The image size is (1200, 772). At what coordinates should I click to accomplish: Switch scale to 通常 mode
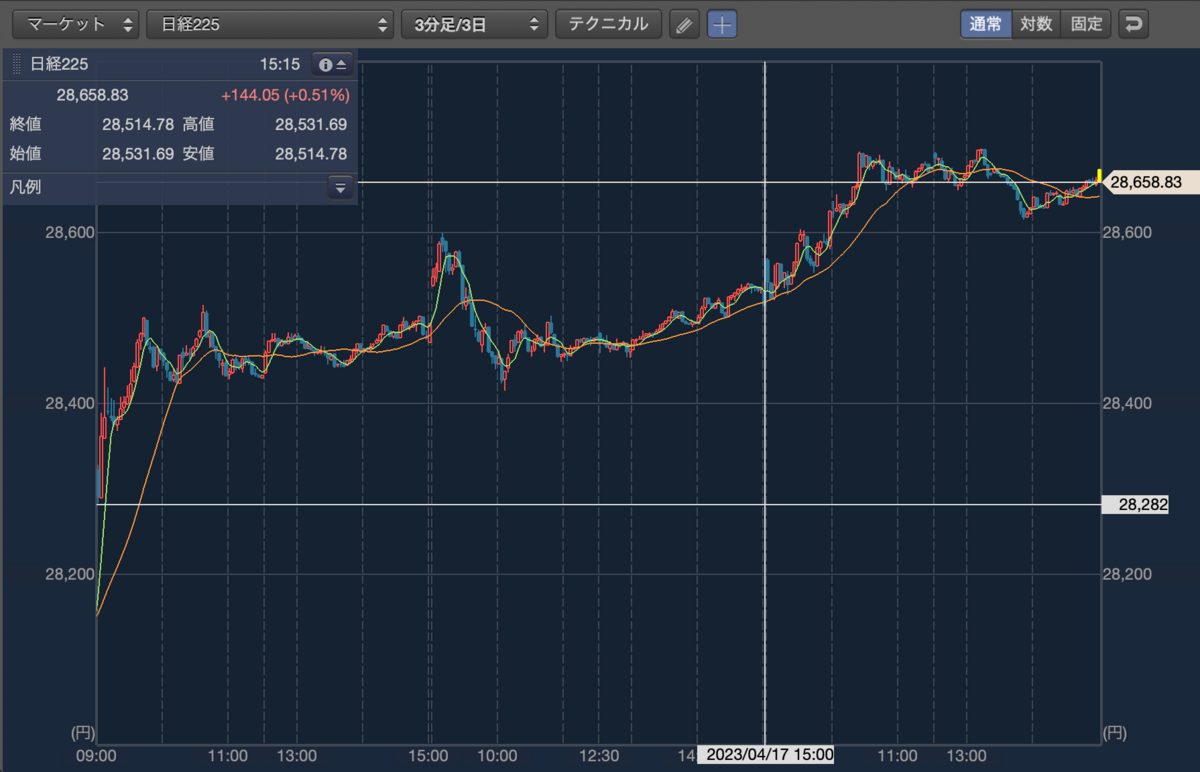986,24
